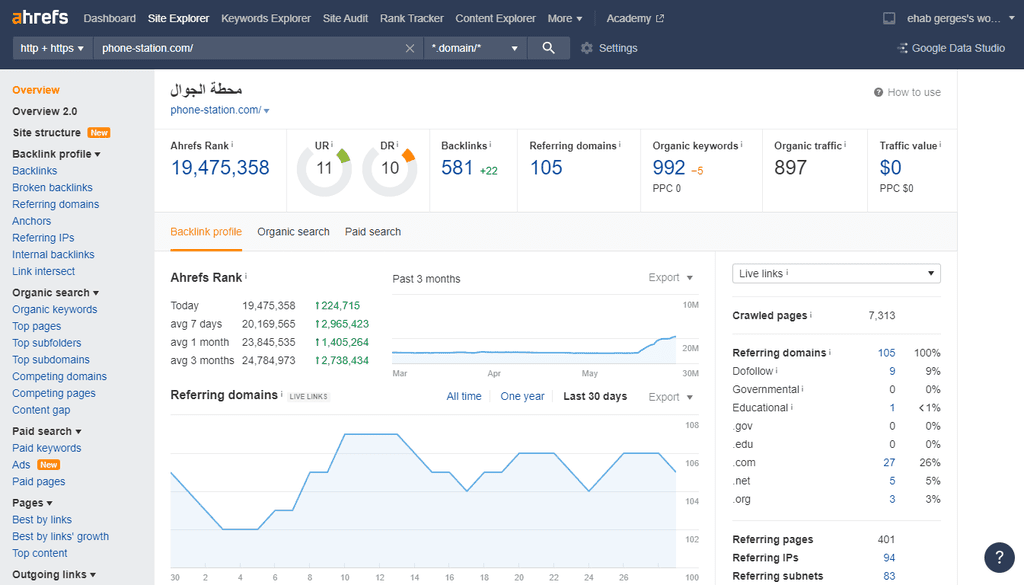
Task: Click the 992 organic keywords count
Action: point(669,168)
